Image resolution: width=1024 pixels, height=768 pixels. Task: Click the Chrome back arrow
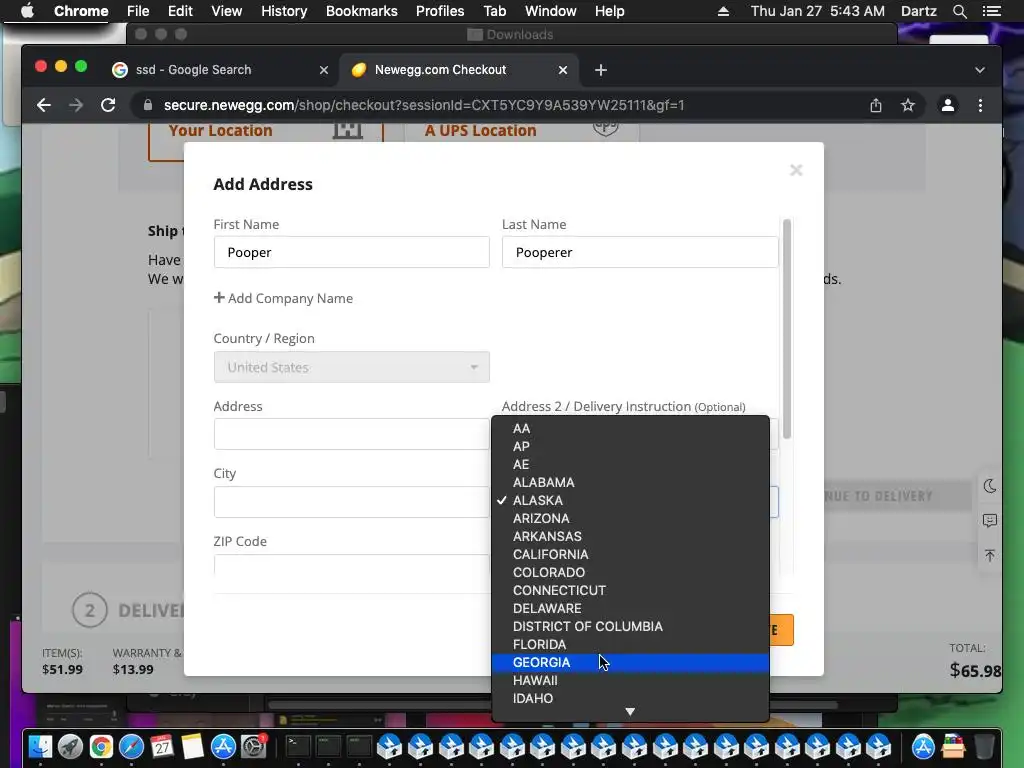44,105
